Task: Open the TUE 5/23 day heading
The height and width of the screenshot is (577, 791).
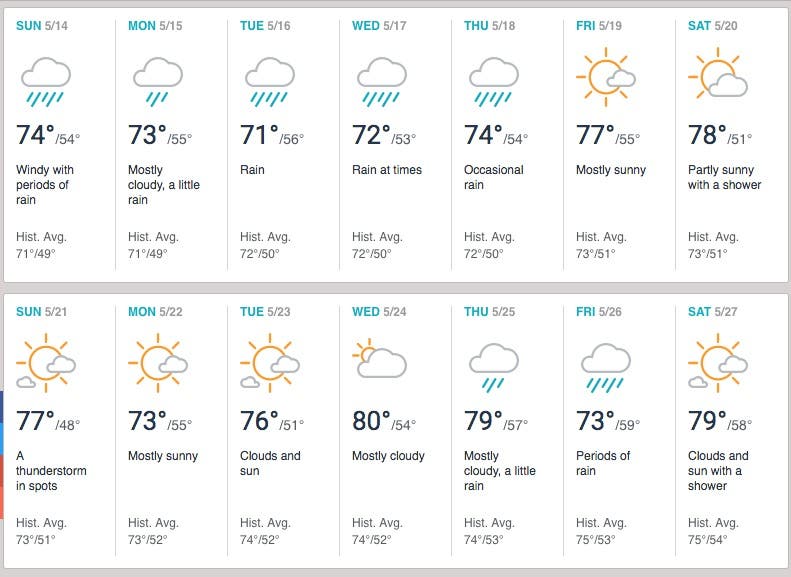Action: [265, 312]
